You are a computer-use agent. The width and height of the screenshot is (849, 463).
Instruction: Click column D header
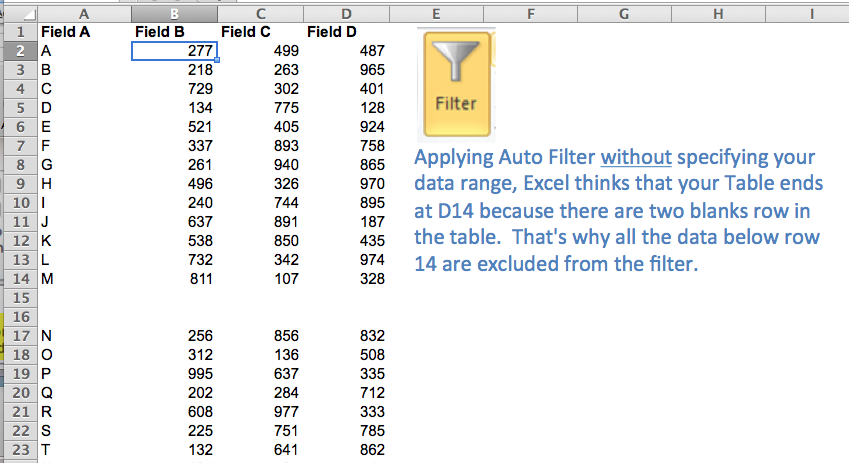(347, 13)
